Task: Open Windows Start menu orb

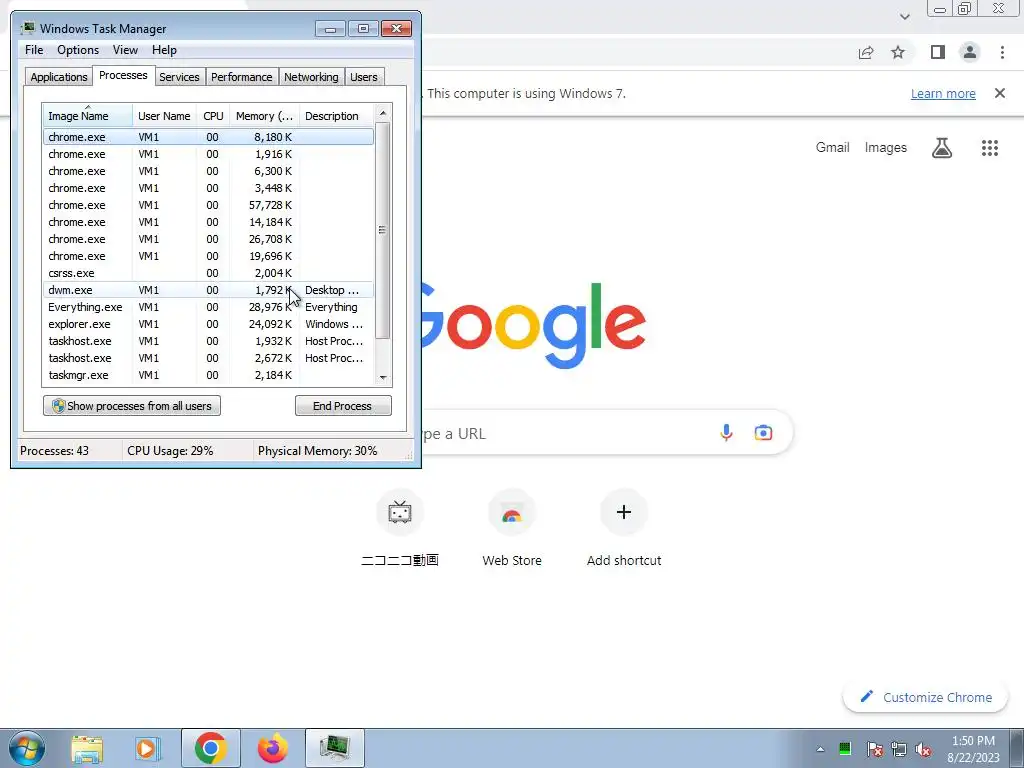Action: 27,748
